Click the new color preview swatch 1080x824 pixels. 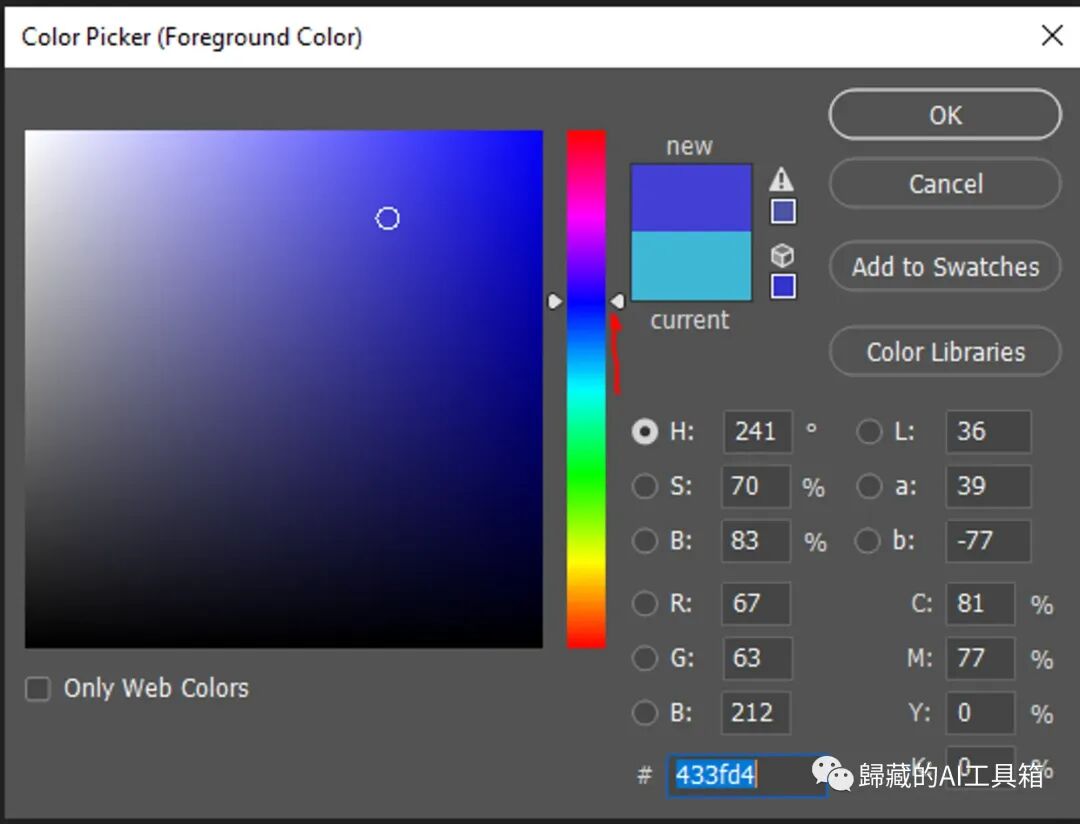(x=691, y=198)
